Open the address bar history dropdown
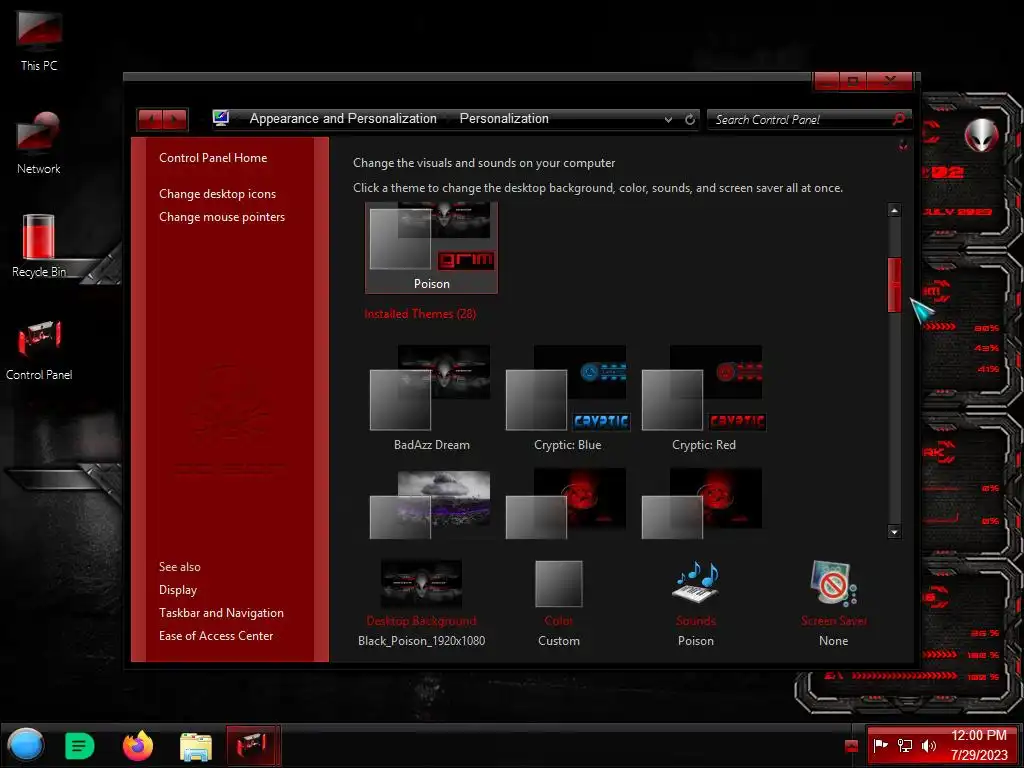The height and width of the screenshot is (768, 1024). coord(668,120)
